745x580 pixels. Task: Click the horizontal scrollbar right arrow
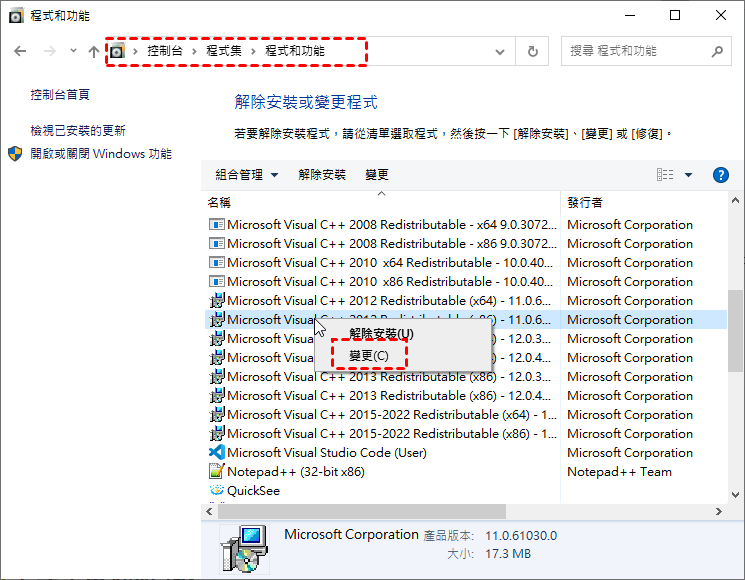(718, 512)
